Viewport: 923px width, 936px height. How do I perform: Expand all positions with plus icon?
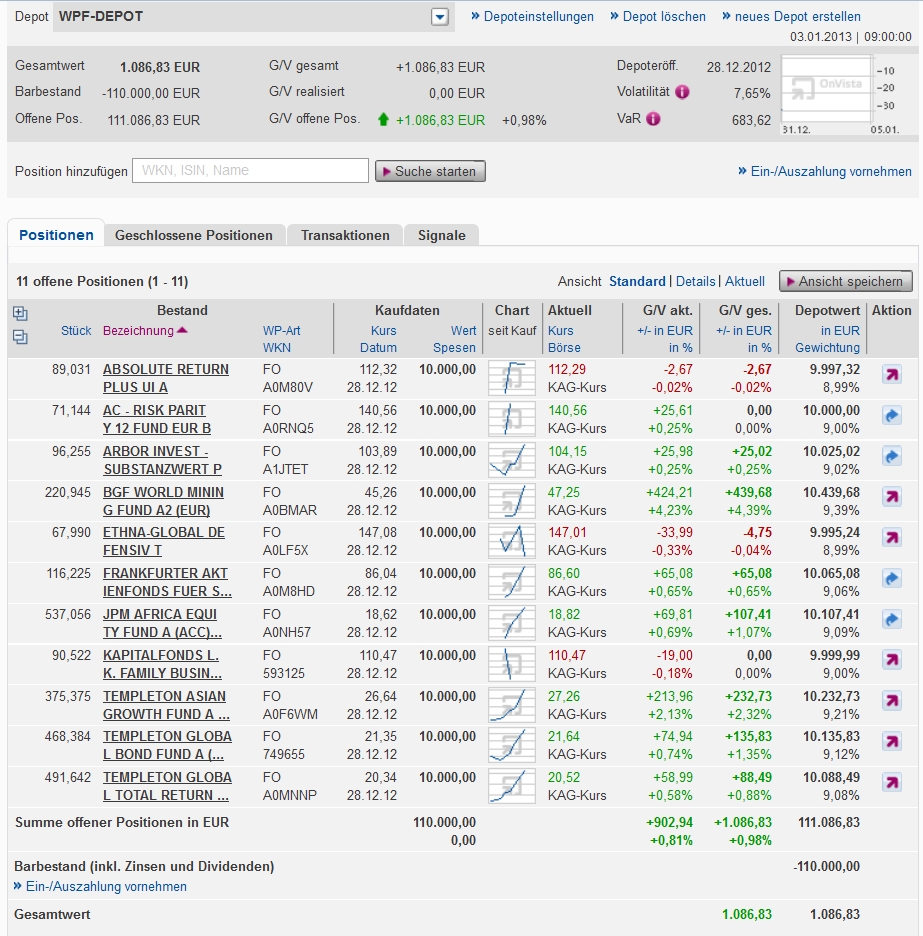point(20,313)
